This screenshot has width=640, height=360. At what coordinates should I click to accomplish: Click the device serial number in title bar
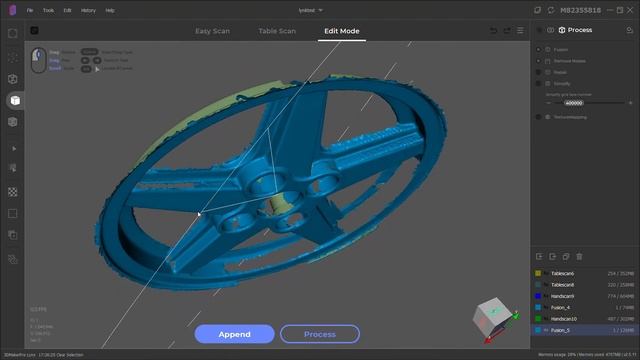[580, 10]
